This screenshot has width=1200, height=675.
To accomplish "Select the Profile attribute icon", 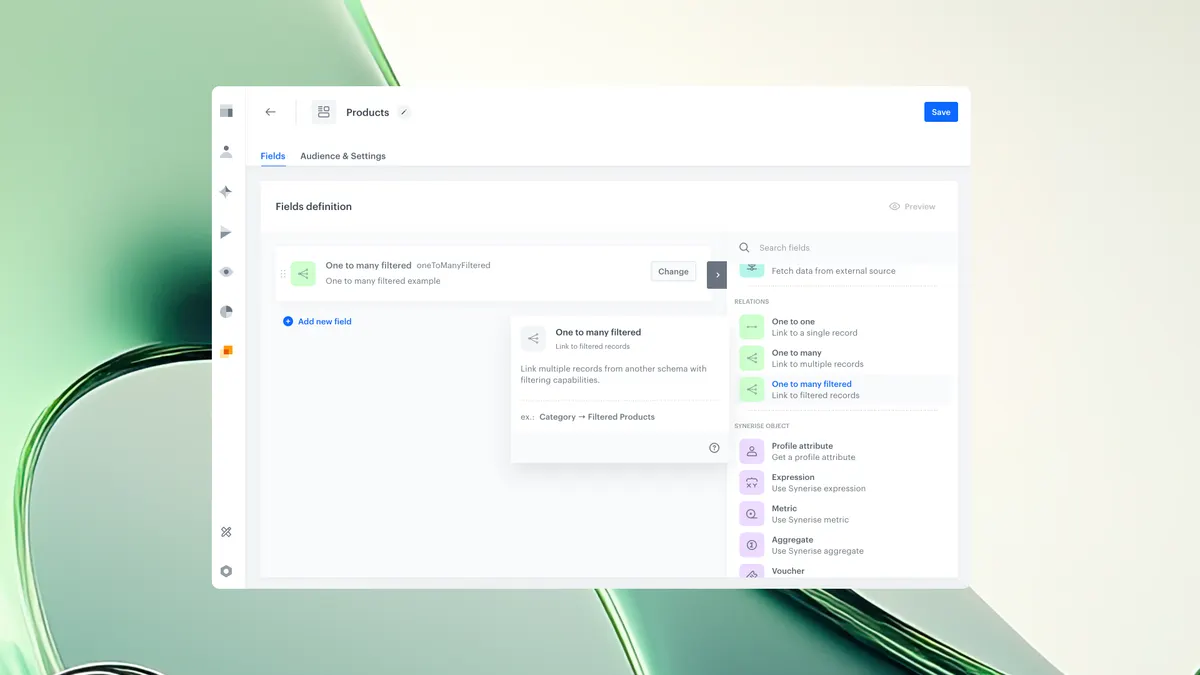I will tap(751, 451).
